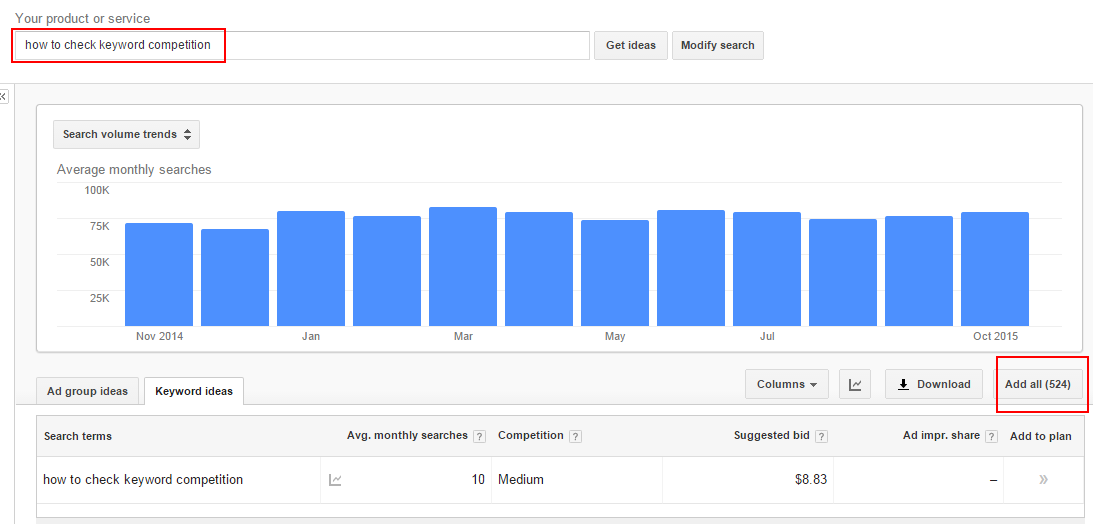Sort by the Search terms column header
1093x524 pixels.
78,436
